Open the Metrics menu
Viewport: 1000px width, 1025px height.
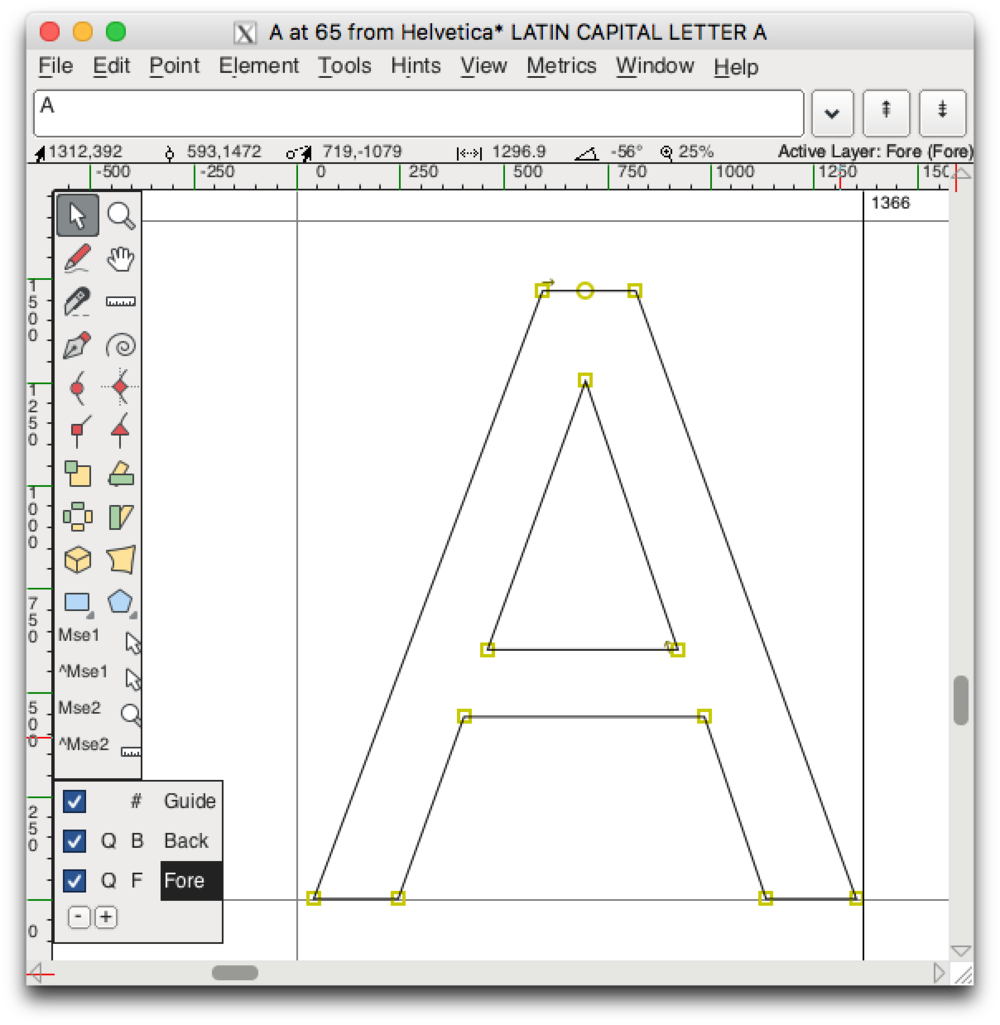point(561,66)
